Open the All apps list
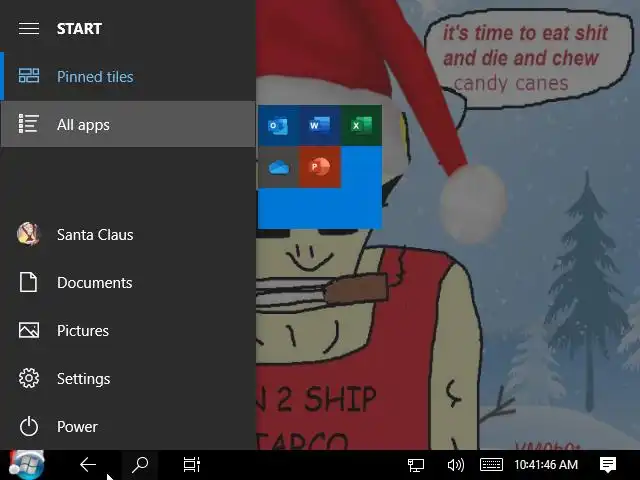This screenshot has height=480, width=640. click(128, 124)
